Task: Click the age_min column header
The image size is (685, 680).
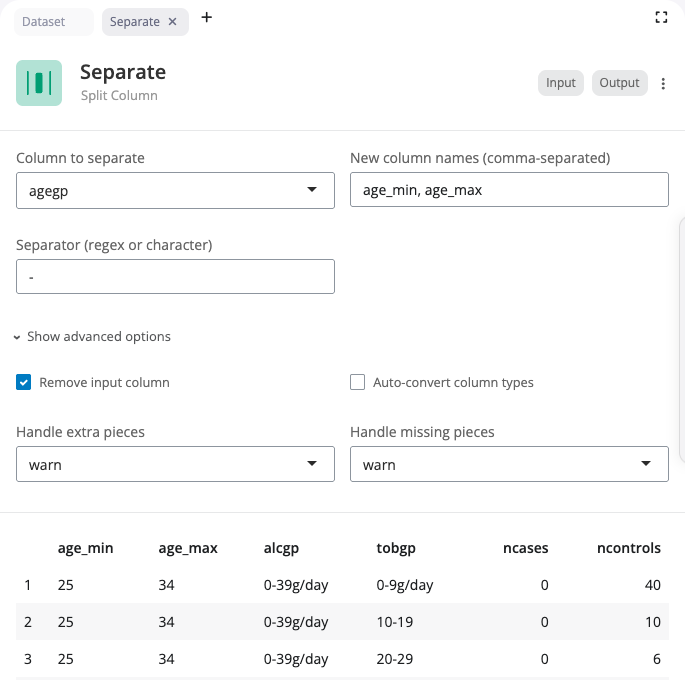Action: [85, 548]
